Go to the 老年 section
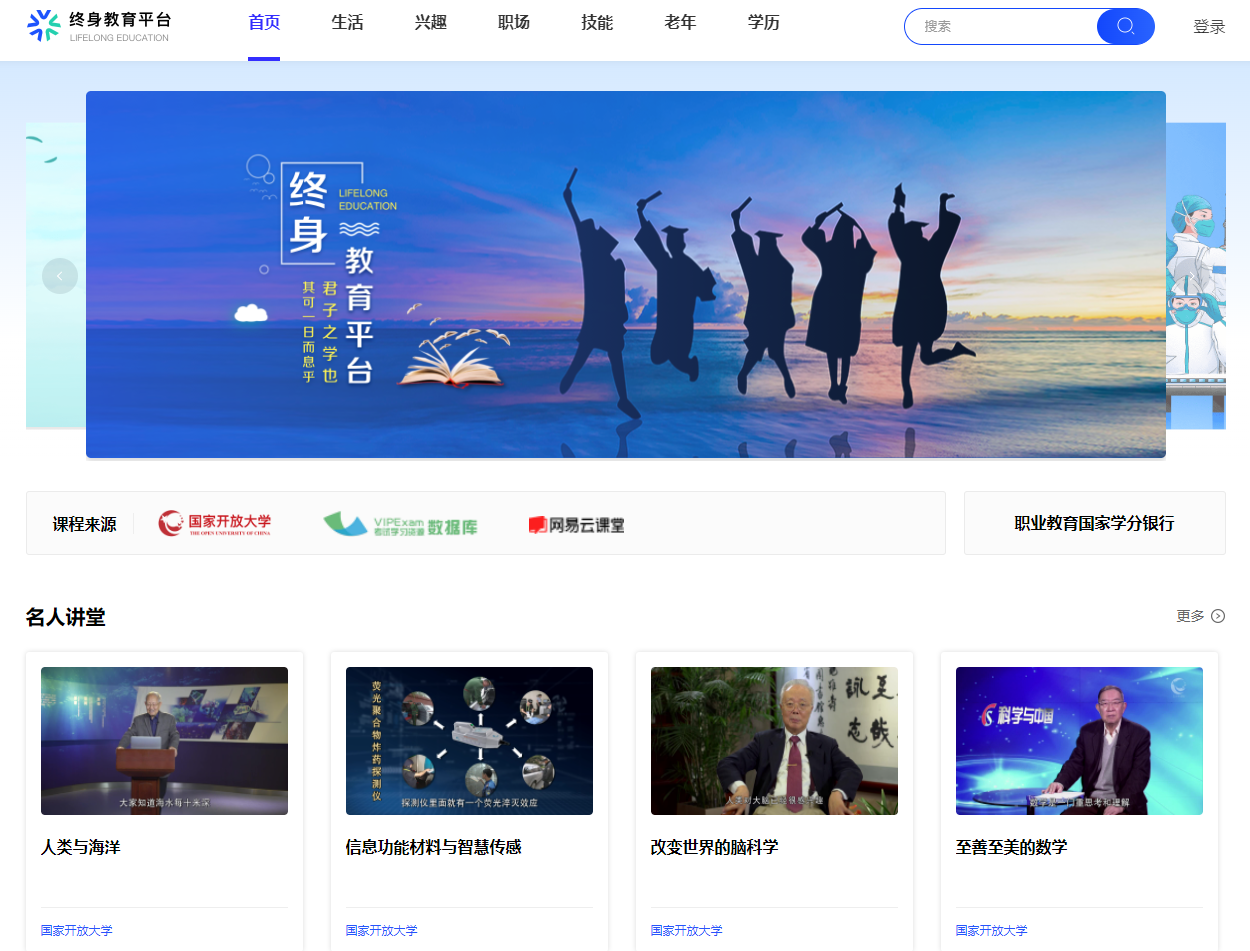 click(680, 23)
